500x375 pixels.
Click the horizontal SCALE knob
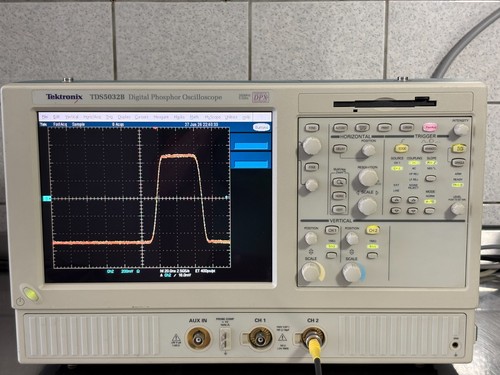[367, 206]
